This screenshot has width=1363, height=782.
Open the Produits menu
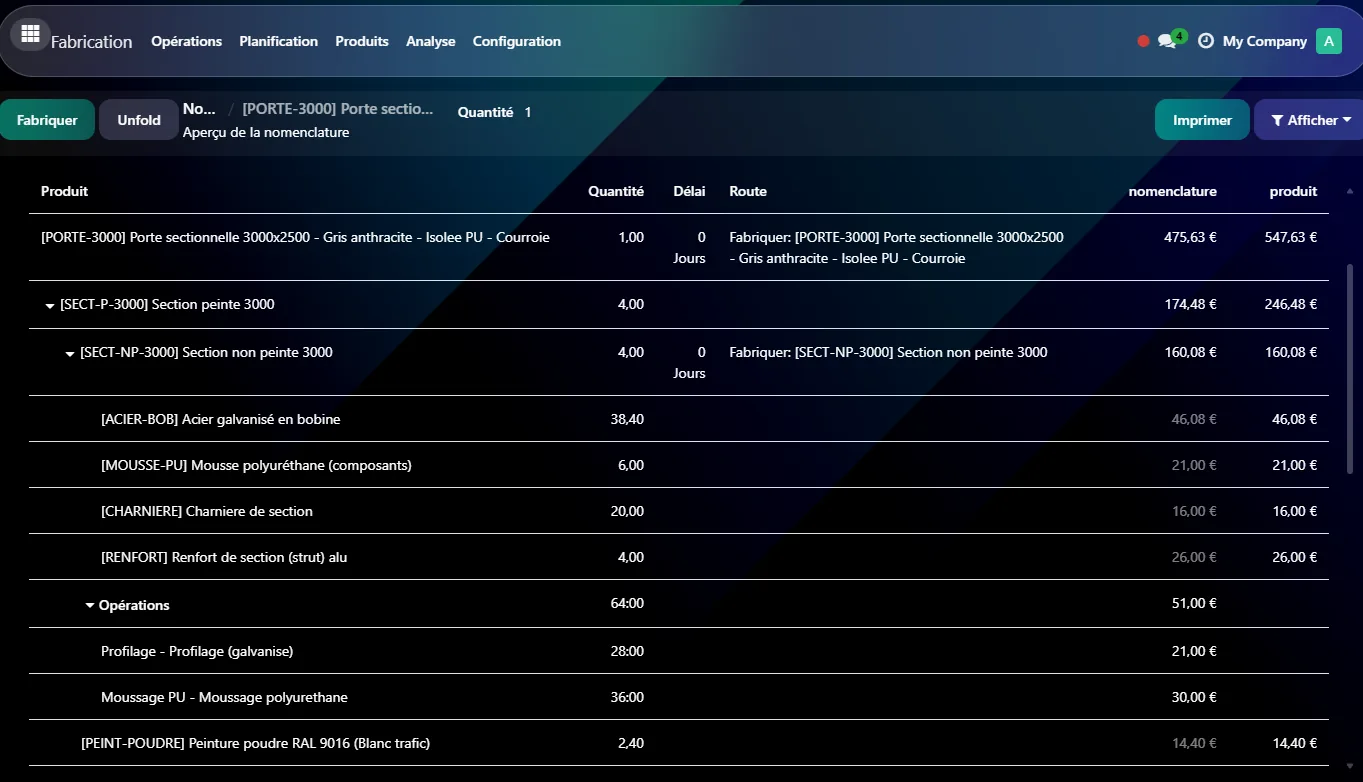pos(362,41)
